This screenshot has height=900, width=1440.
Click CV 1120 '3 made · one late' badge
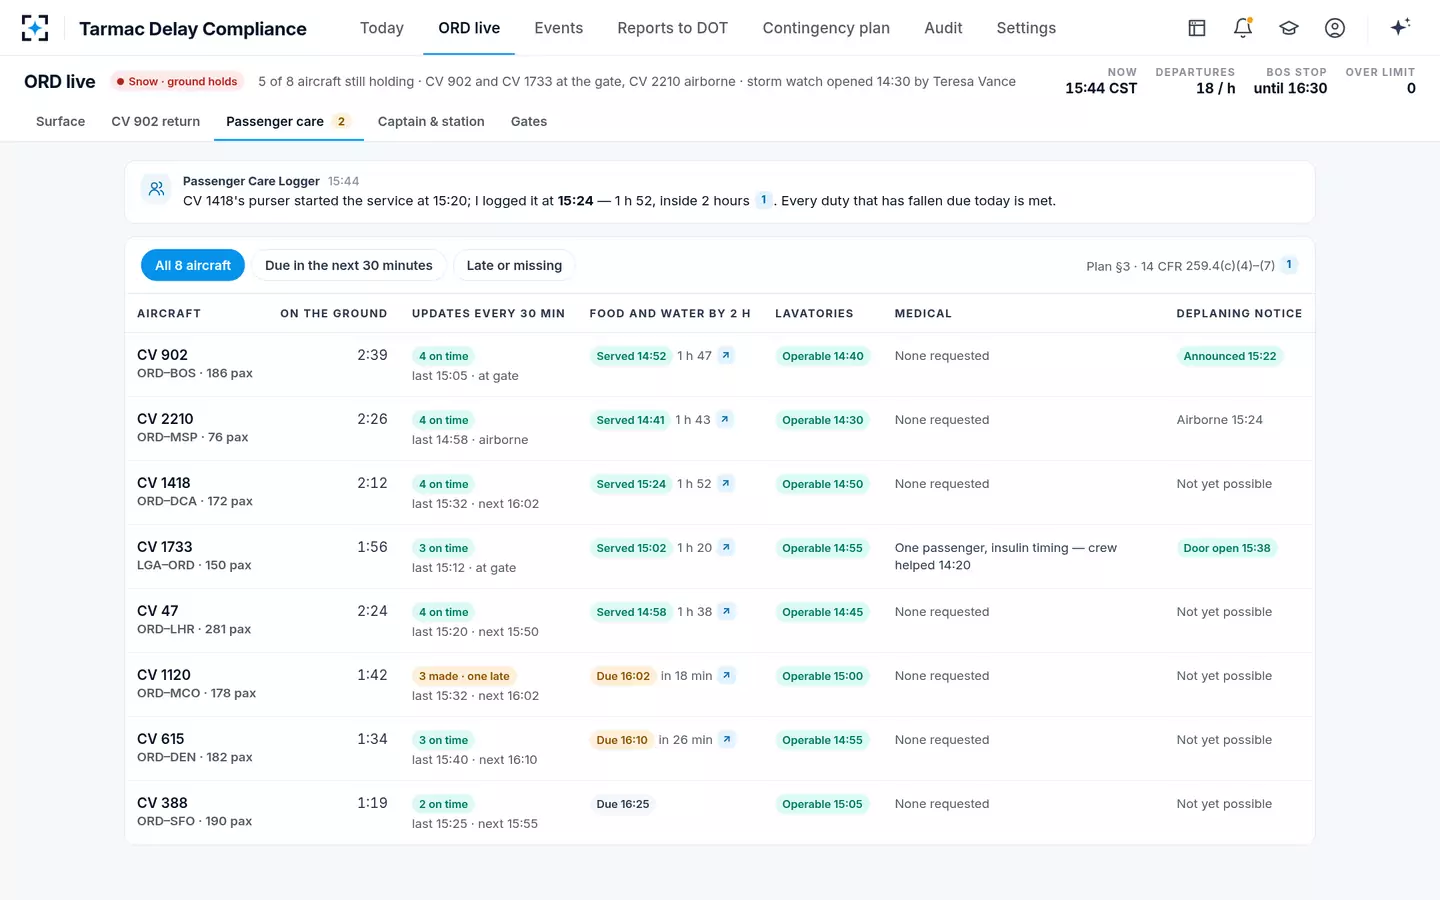(x=464, y=676)
